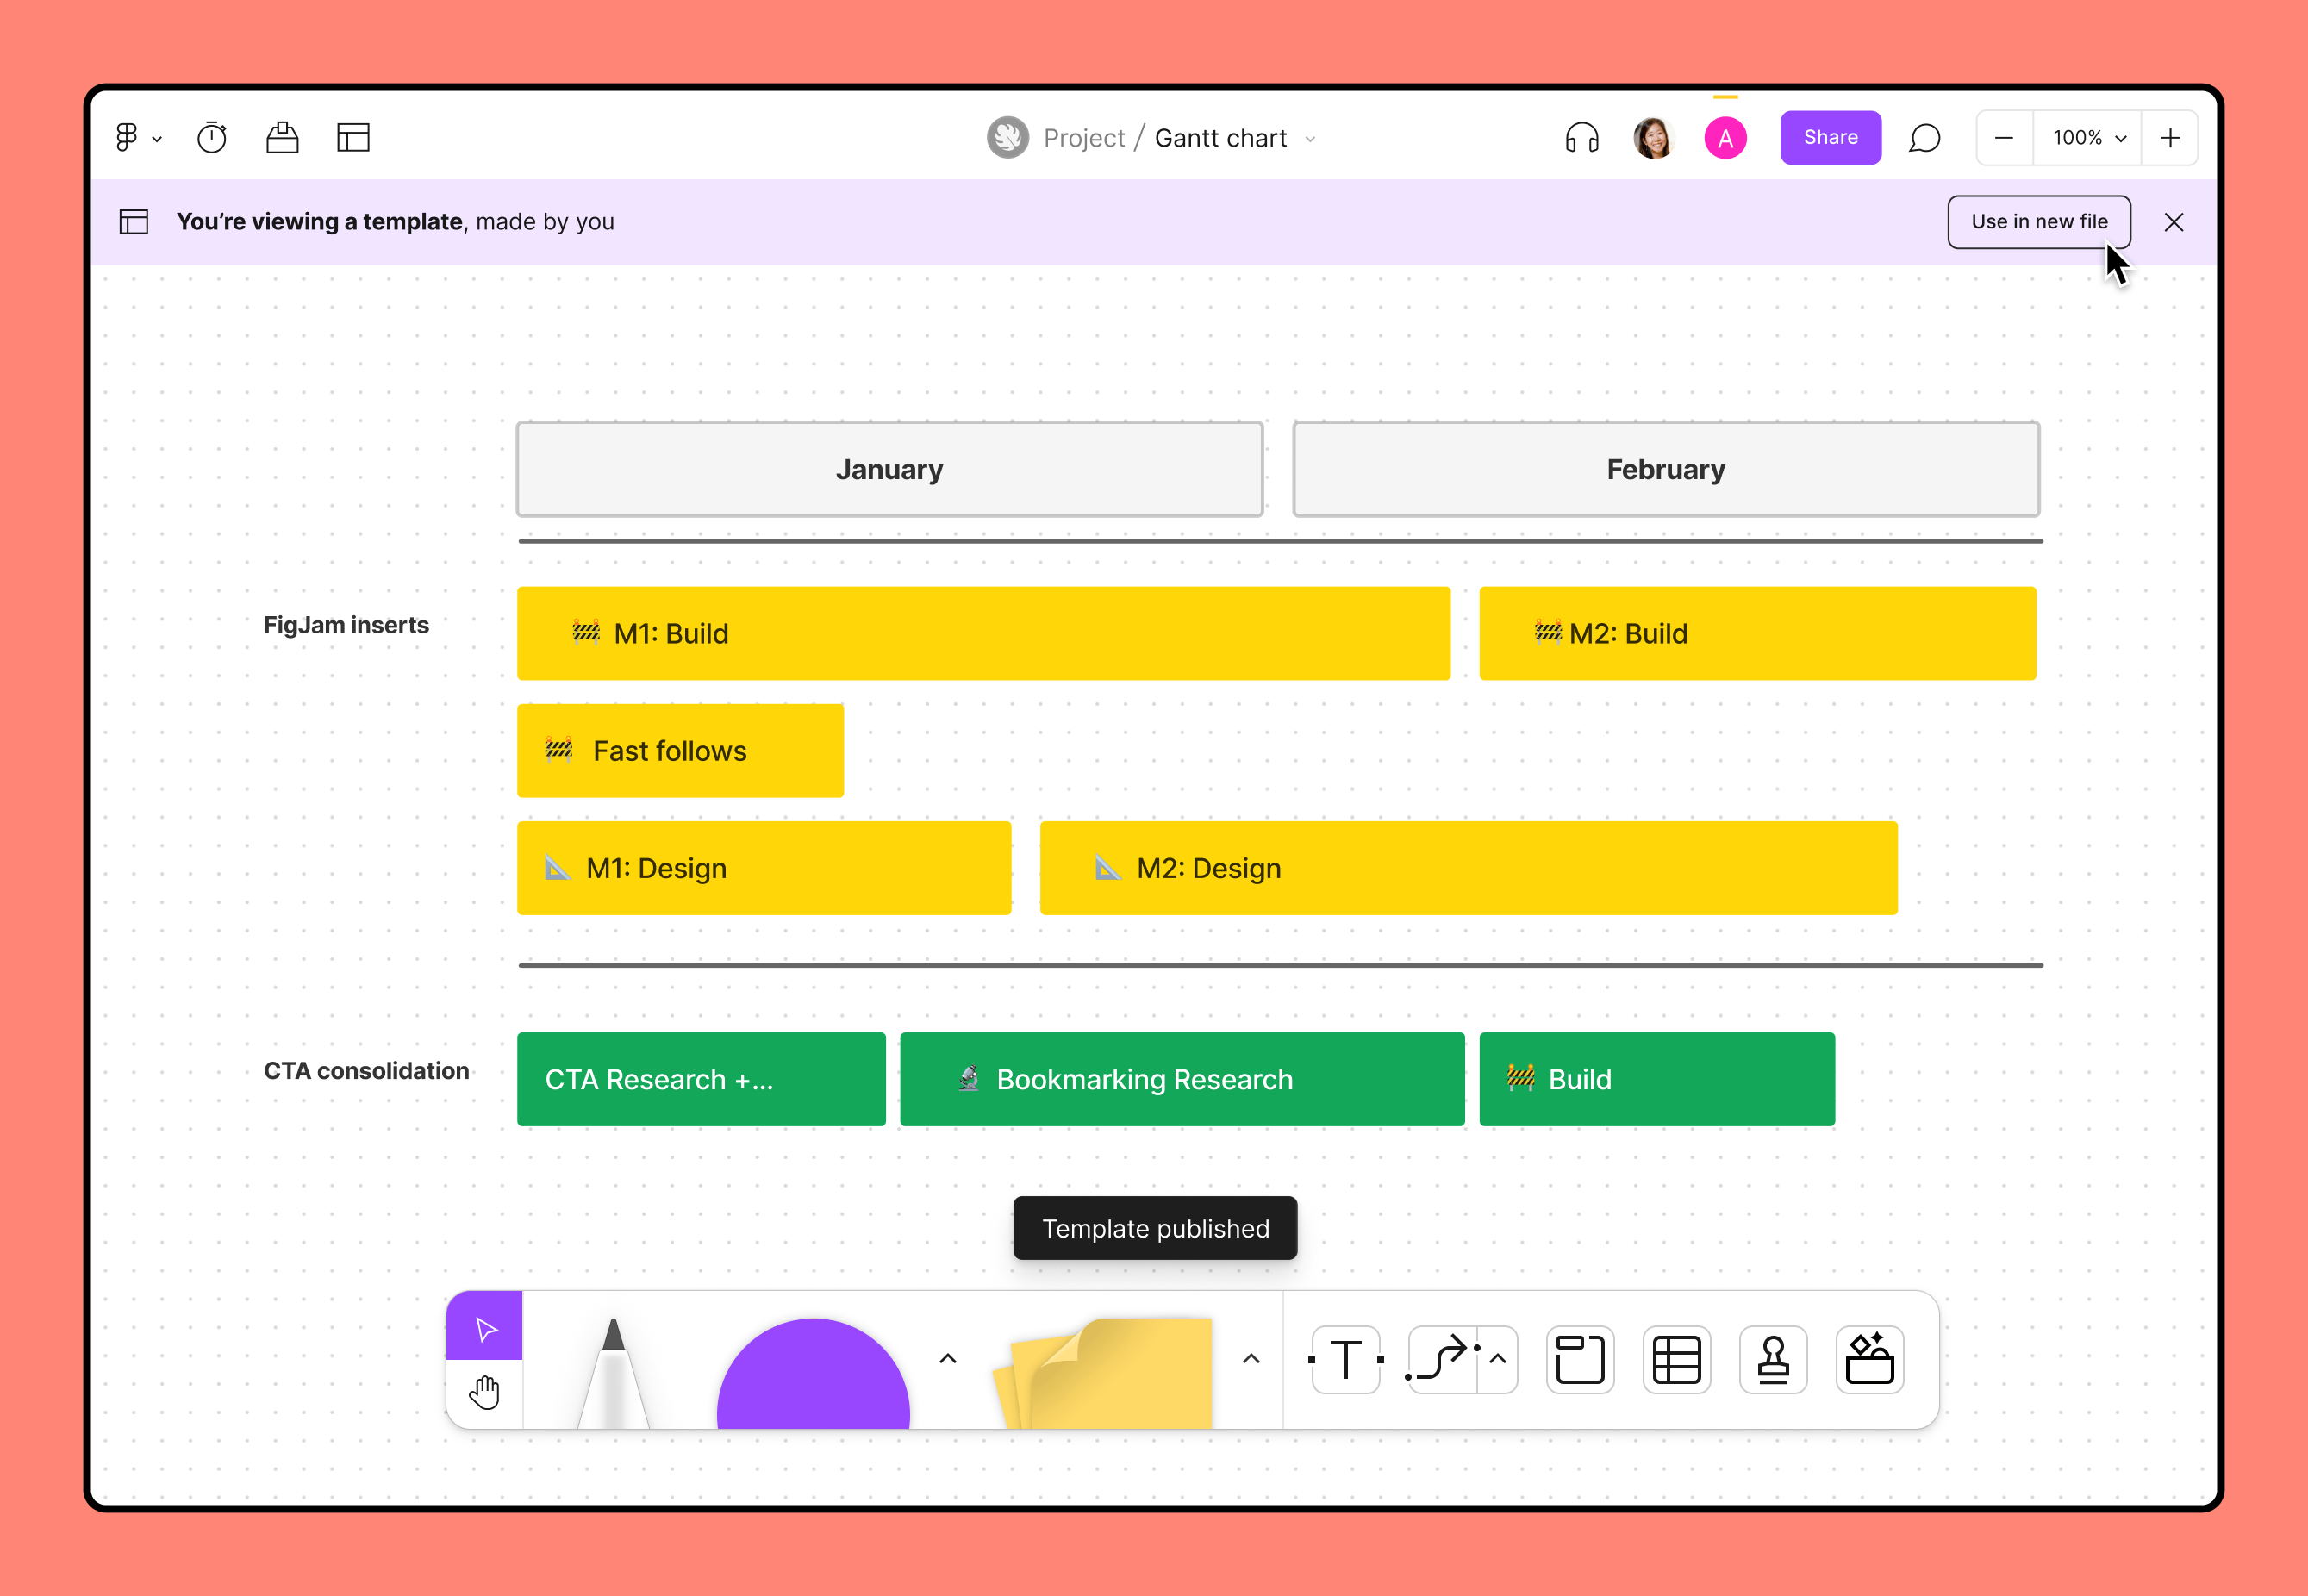Open the comments tool
The width and height of the screenshot is (2308, 1596).
(1924, 138)
